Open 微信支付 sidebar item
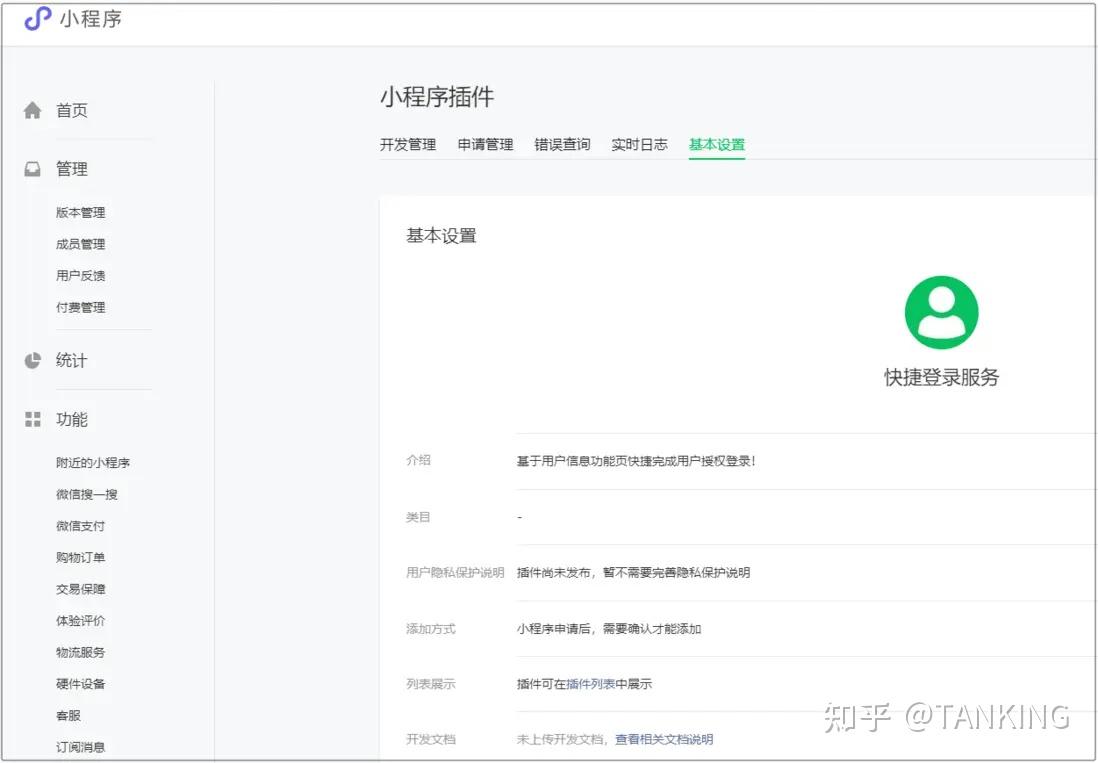This screenshot has width=1098, height=763. (x=81, y=526)
